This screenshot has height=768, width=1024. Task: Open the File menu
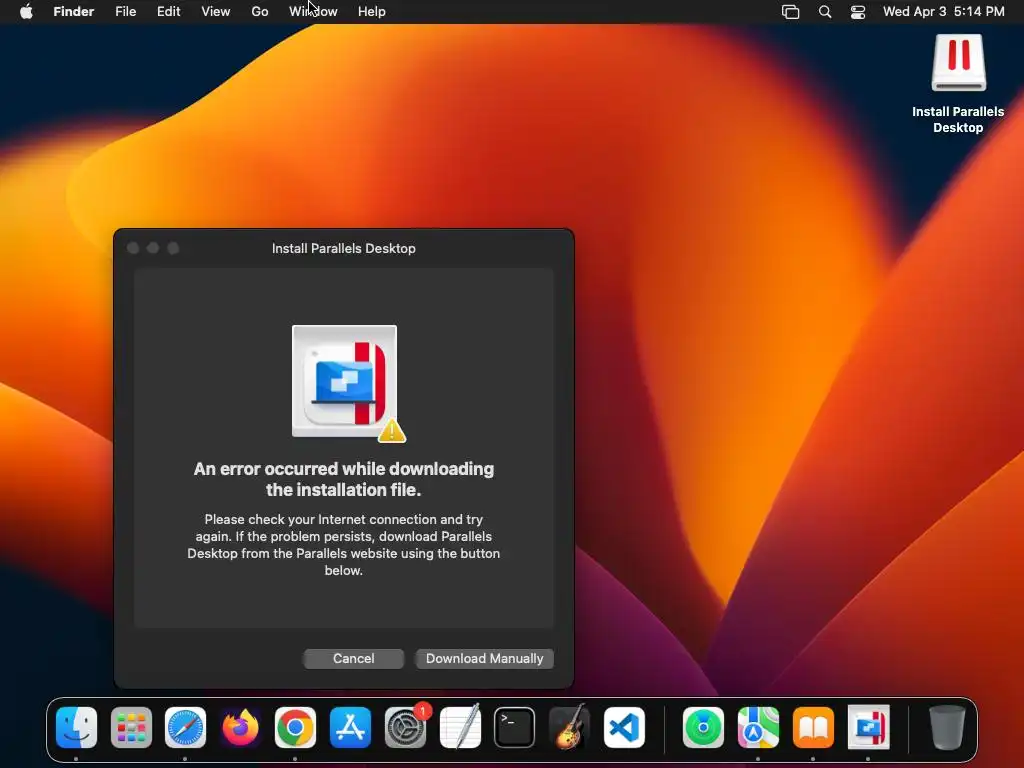click(125, 12)
